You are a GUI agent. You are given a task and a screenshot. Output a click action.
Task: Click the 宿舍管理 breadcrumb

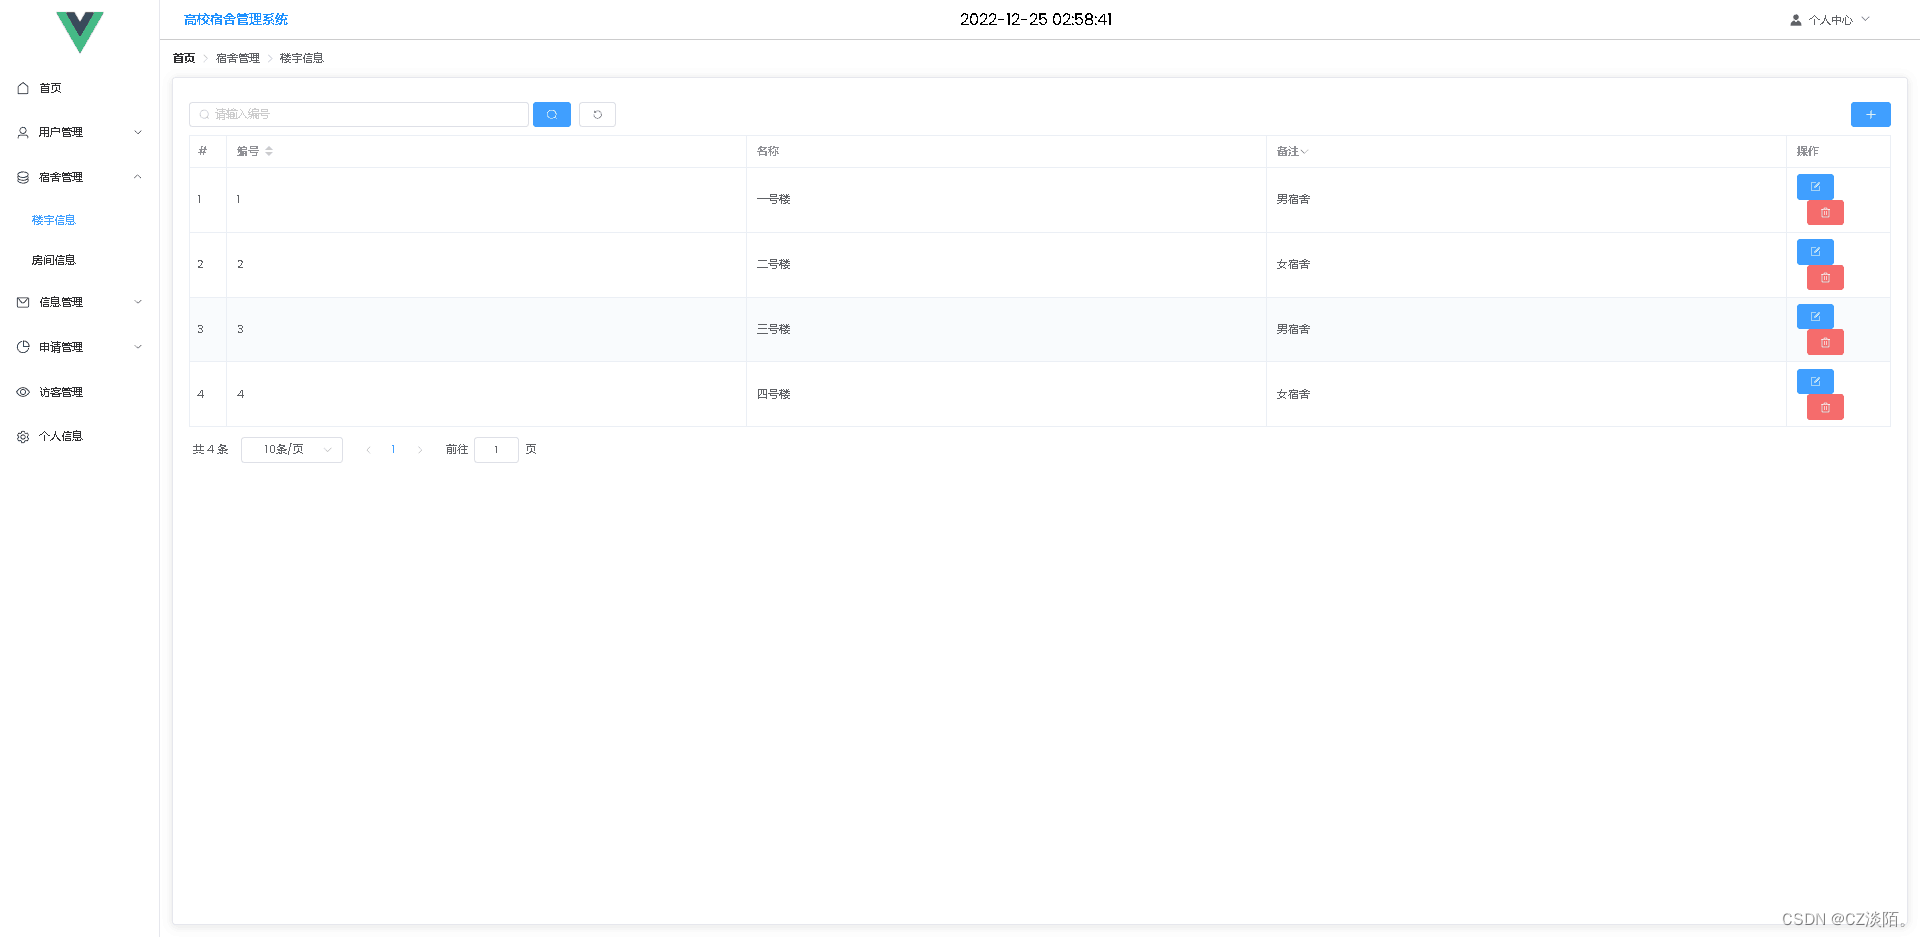pyautogui.click(x=238, y=58)
